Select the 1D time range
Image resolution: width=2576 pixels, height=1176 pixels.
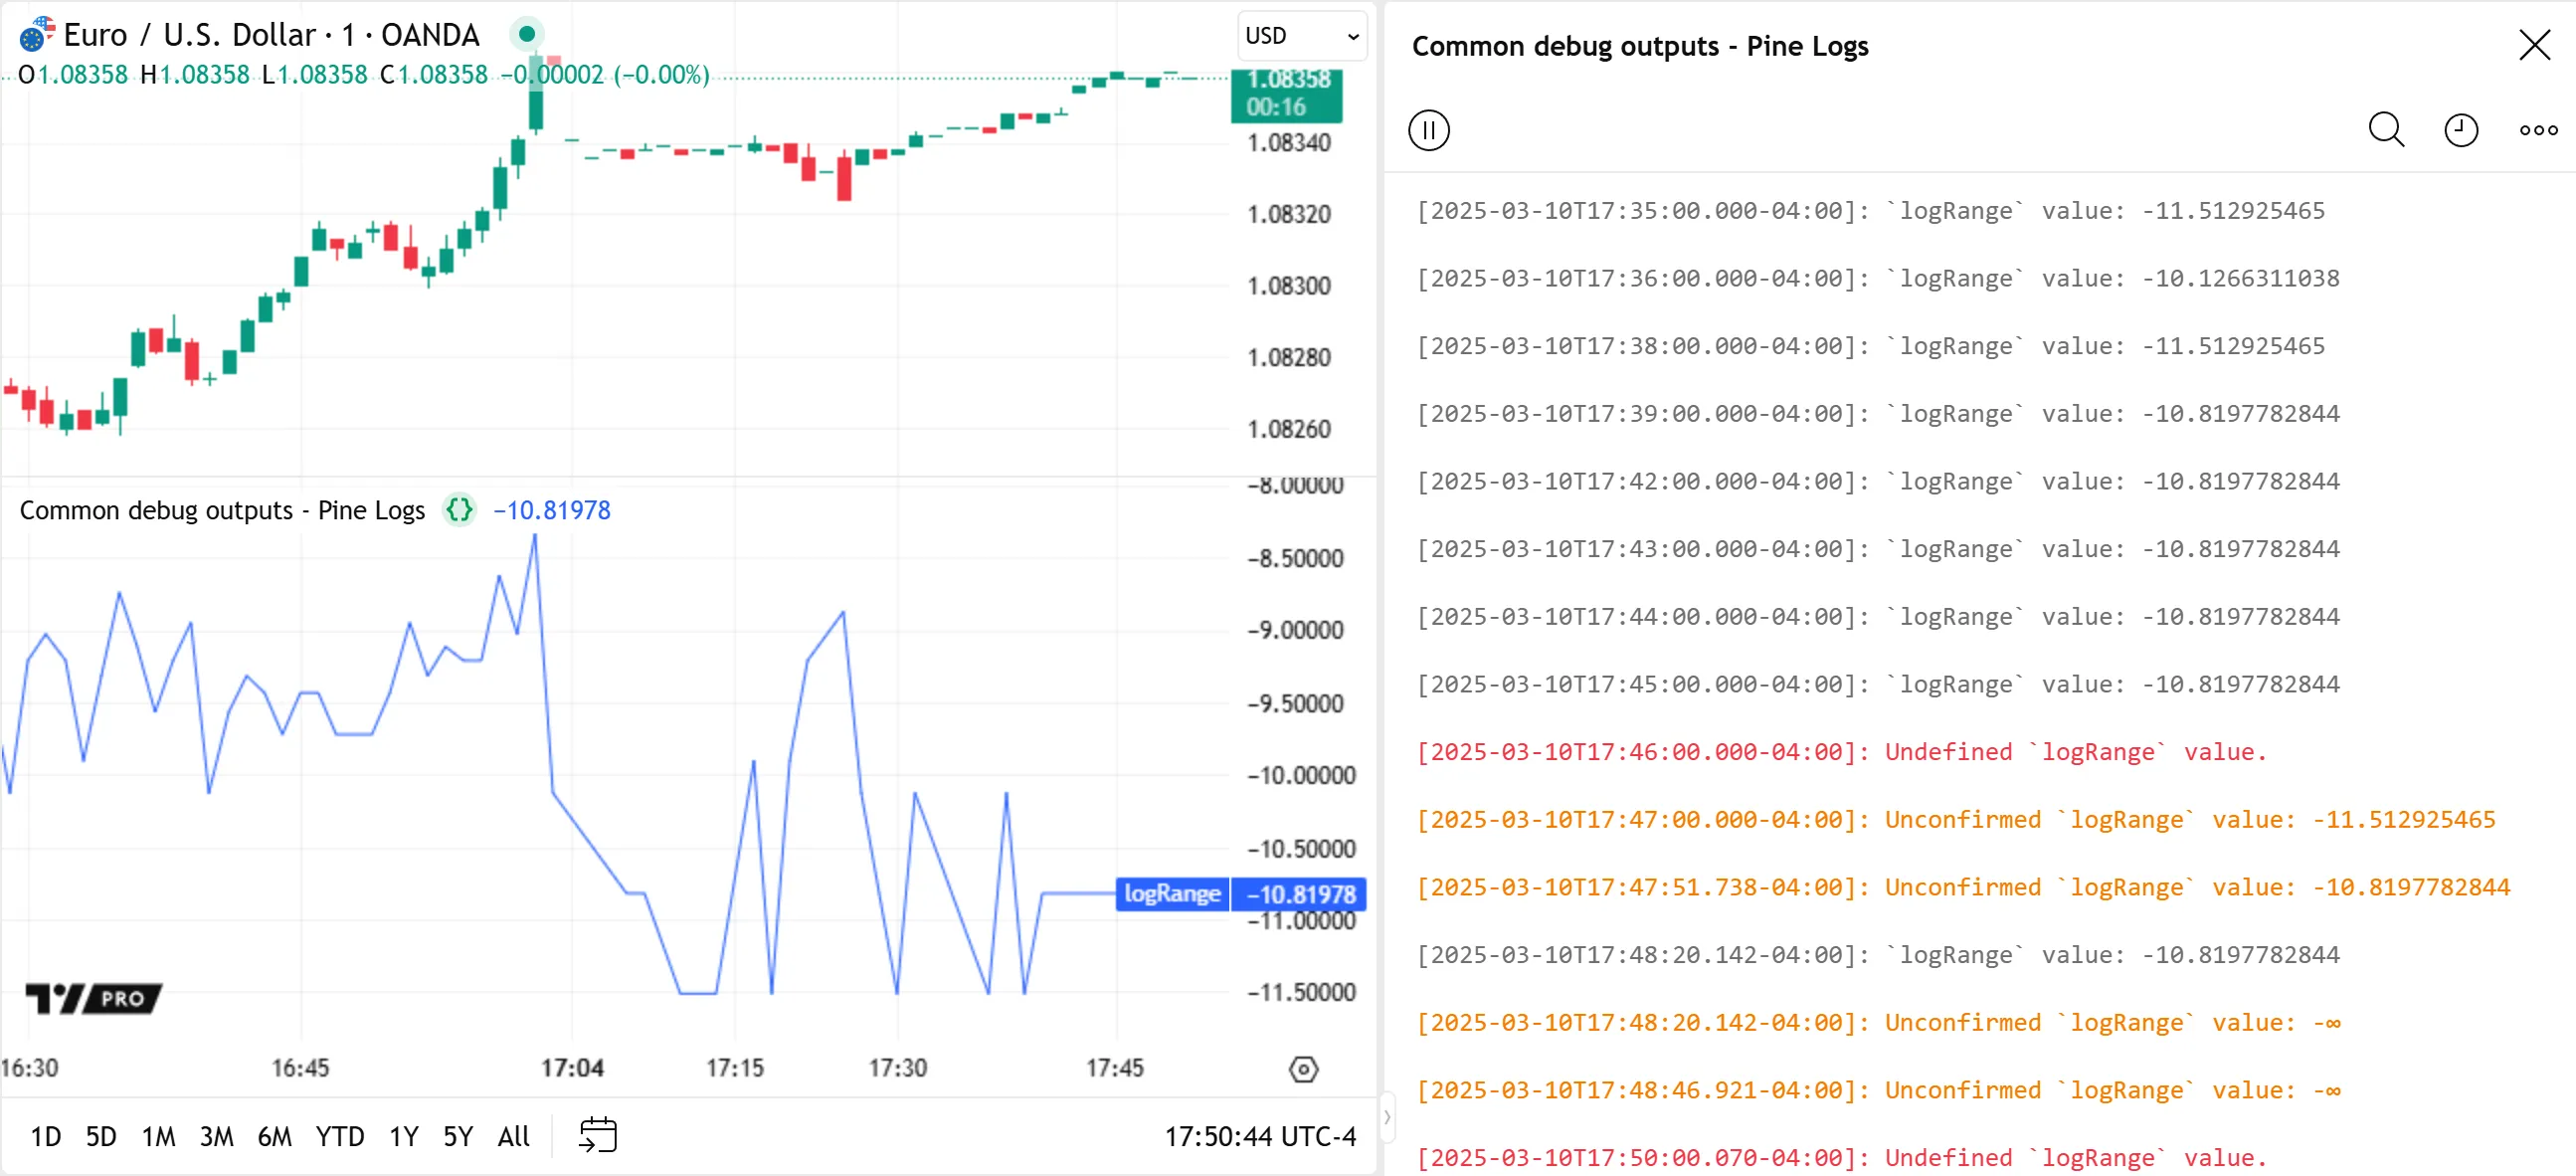tap(45, 1136)
